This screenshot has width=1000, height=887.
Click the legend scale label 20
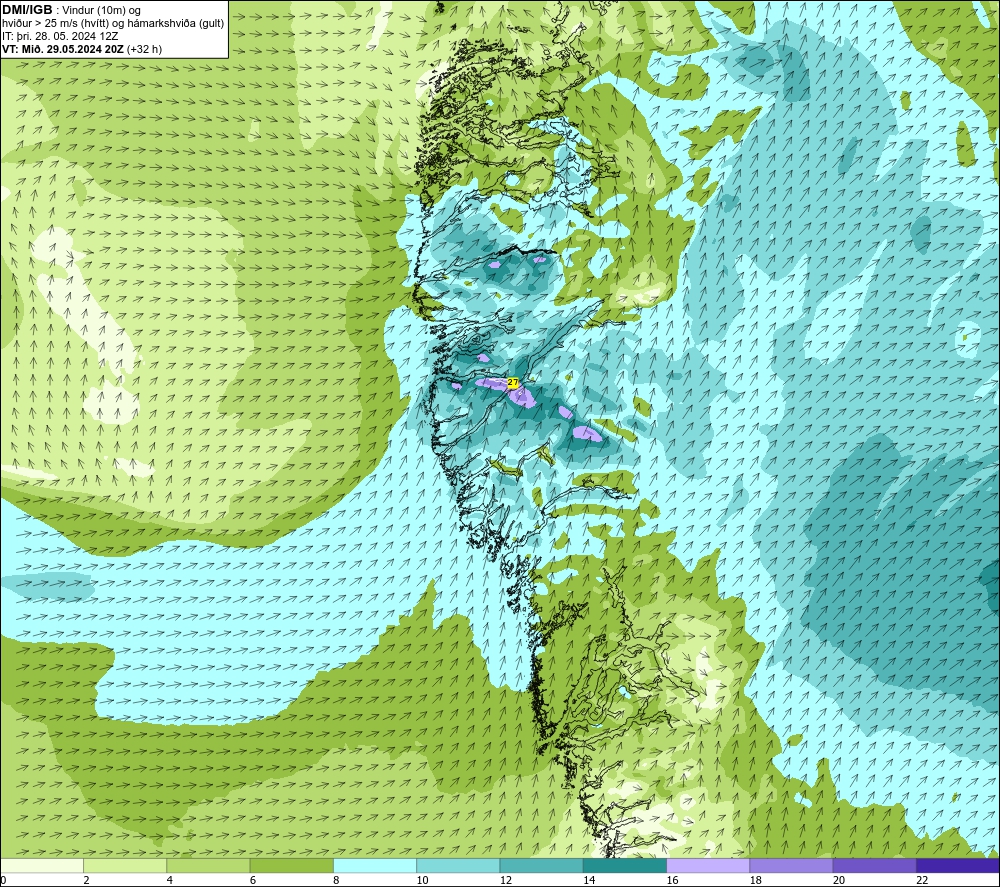[839, 880]
